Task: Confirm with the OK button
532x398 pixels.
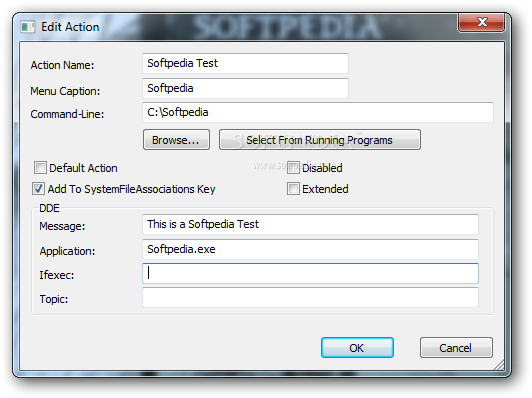Action: [357, 347]
